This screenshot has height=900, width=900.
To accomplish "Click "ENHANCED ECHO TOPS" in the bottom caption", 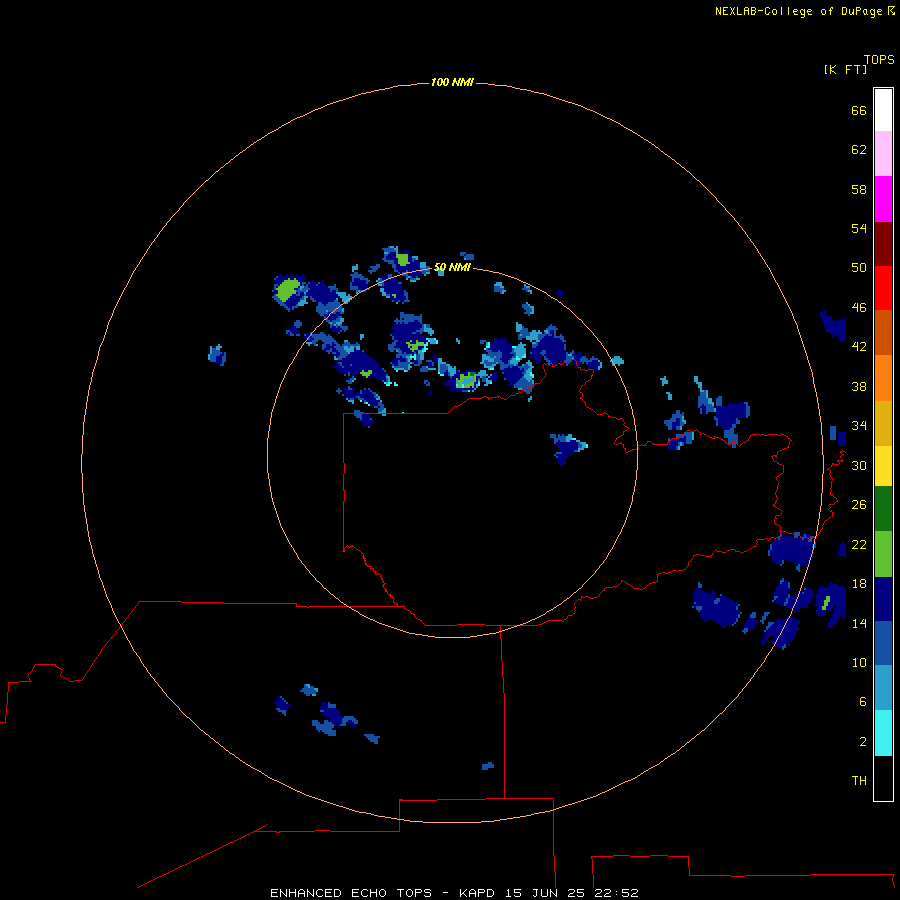I will tap(351, 893).
